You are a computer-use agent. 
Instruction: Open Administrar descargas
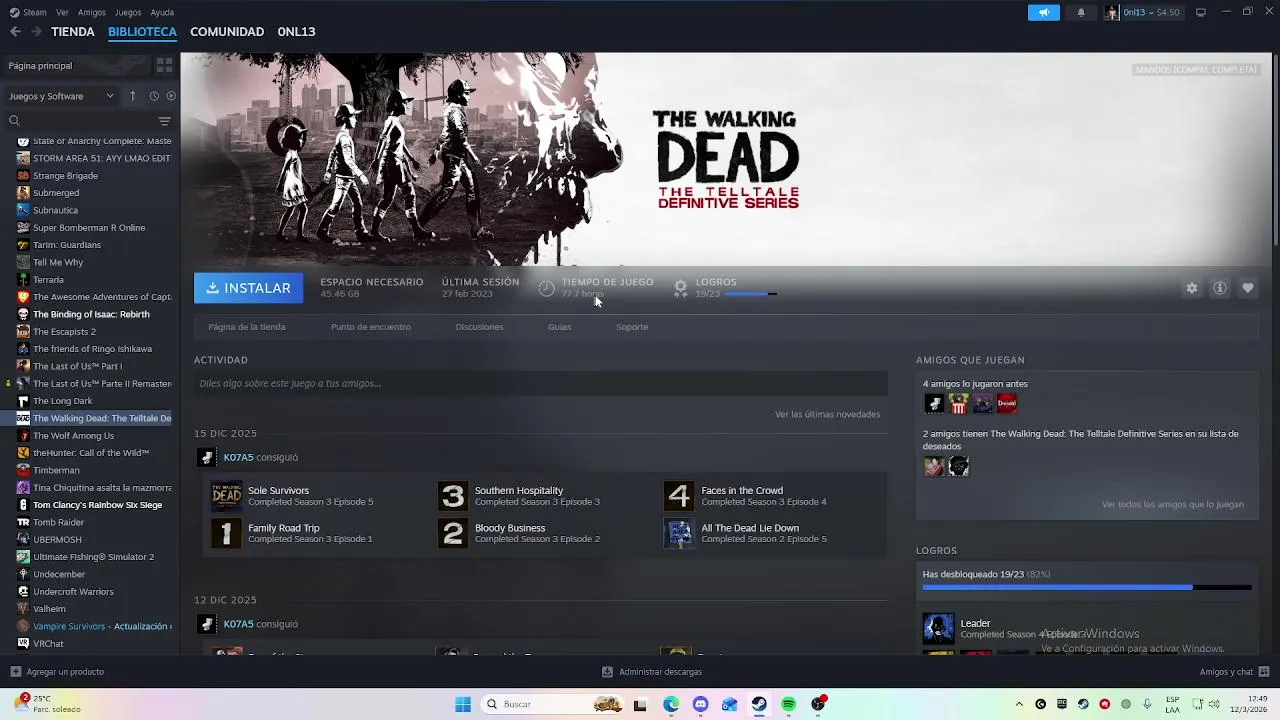[x=652, y=672]
